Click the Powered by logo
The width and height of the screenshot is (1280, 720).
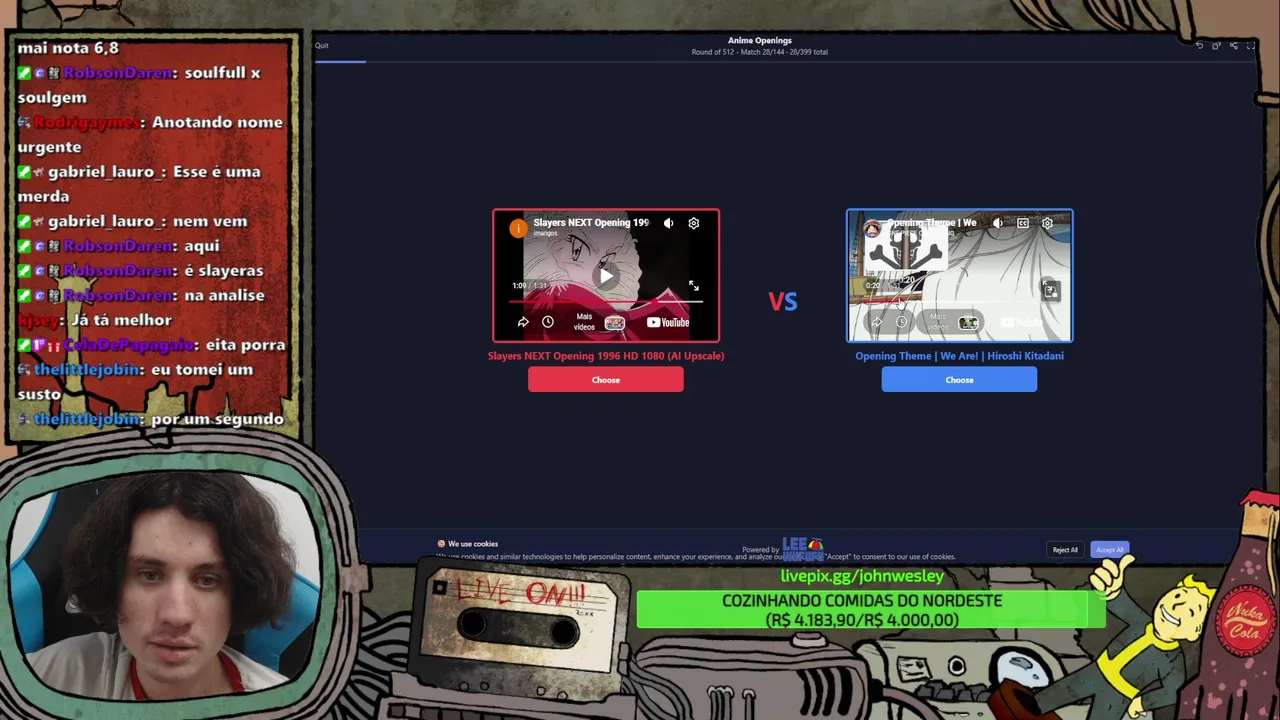click(802, 549)
